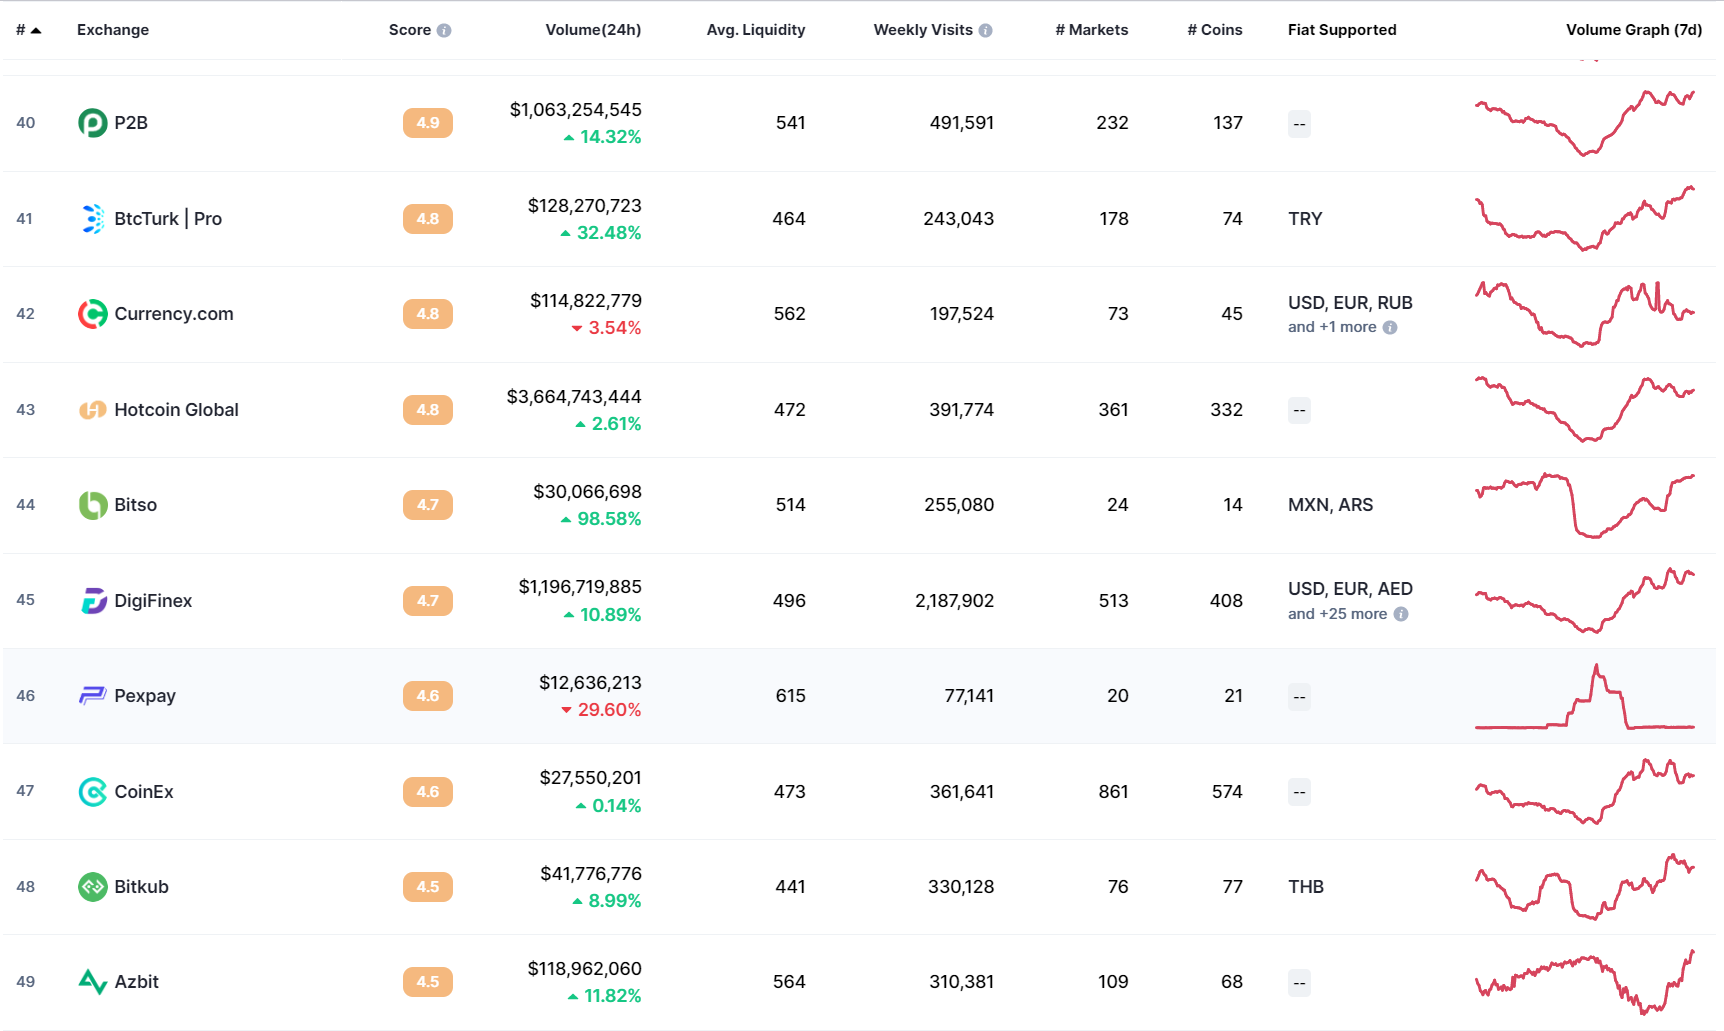Open the Azbit exchange link
This screenshot has height=1031, width=1724.
click(137, 982)
